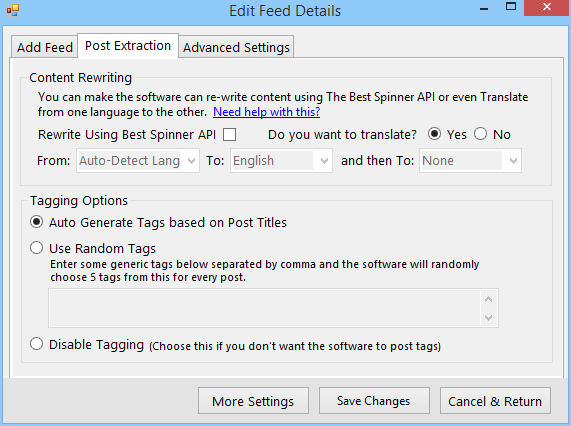Click inside the random tags text box
Viewport: 571px width, 426px height.
click(265, 308)
